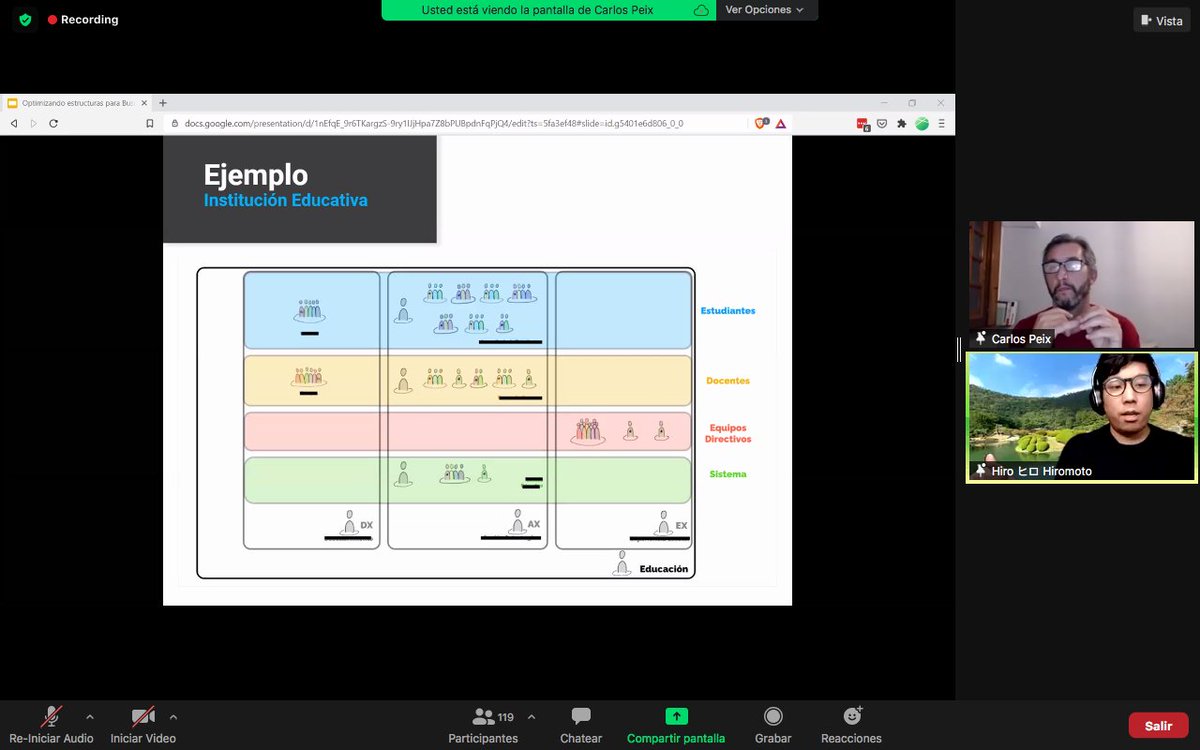The height and width of the screenshot is (750, 1200).
Task: Click the EX person figure on slide
Action: coord(663,523)
